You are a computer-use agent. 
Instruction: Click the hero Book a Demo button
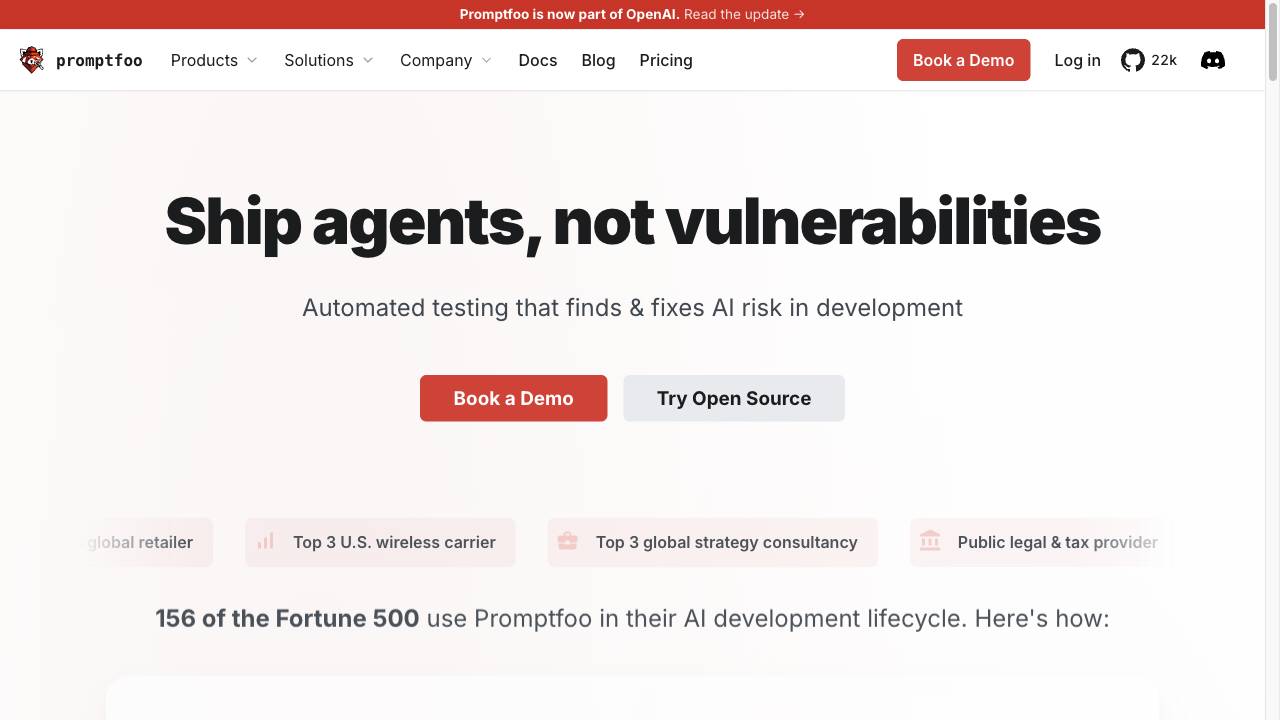point(513,398)
